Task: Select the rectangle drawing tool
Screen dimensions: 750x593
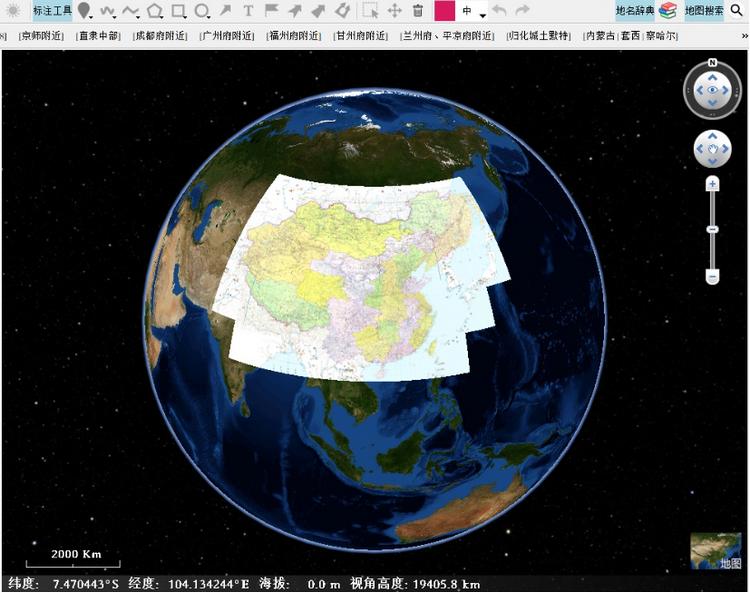Action: (x=178, y=11)
